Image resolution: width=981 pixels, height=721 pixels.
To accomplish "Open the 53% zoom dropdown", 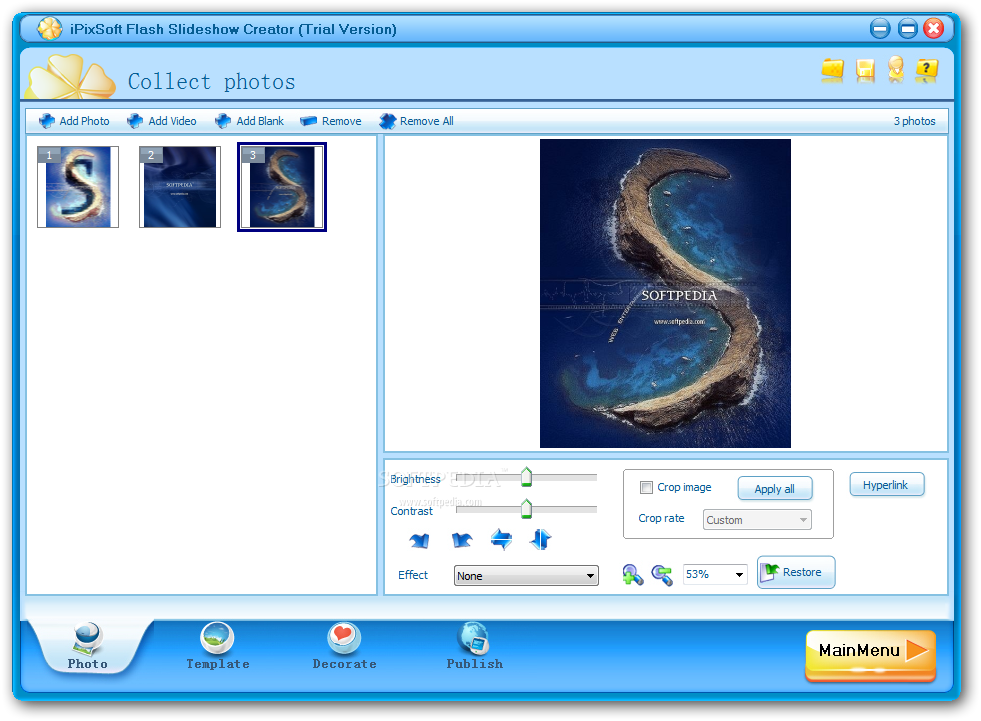I will point(714,574).
